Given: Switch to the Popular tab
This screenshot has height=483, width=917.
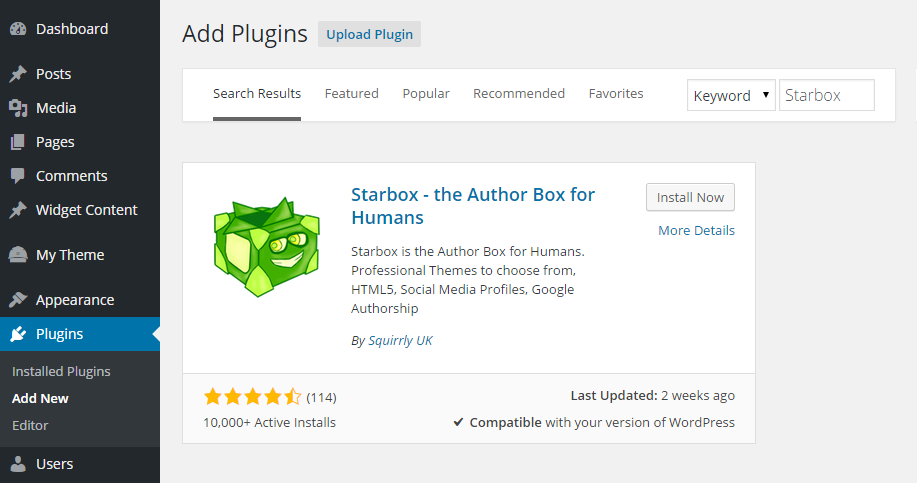Looking at the screenshot, I should (426, 94).
